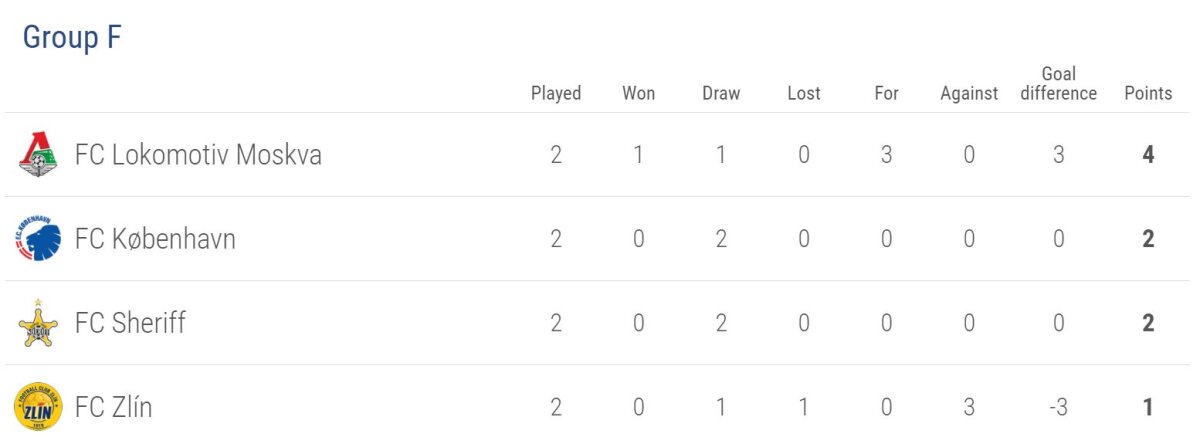
Task: Click the Draw column header
Action: click(x=721, y=93)
